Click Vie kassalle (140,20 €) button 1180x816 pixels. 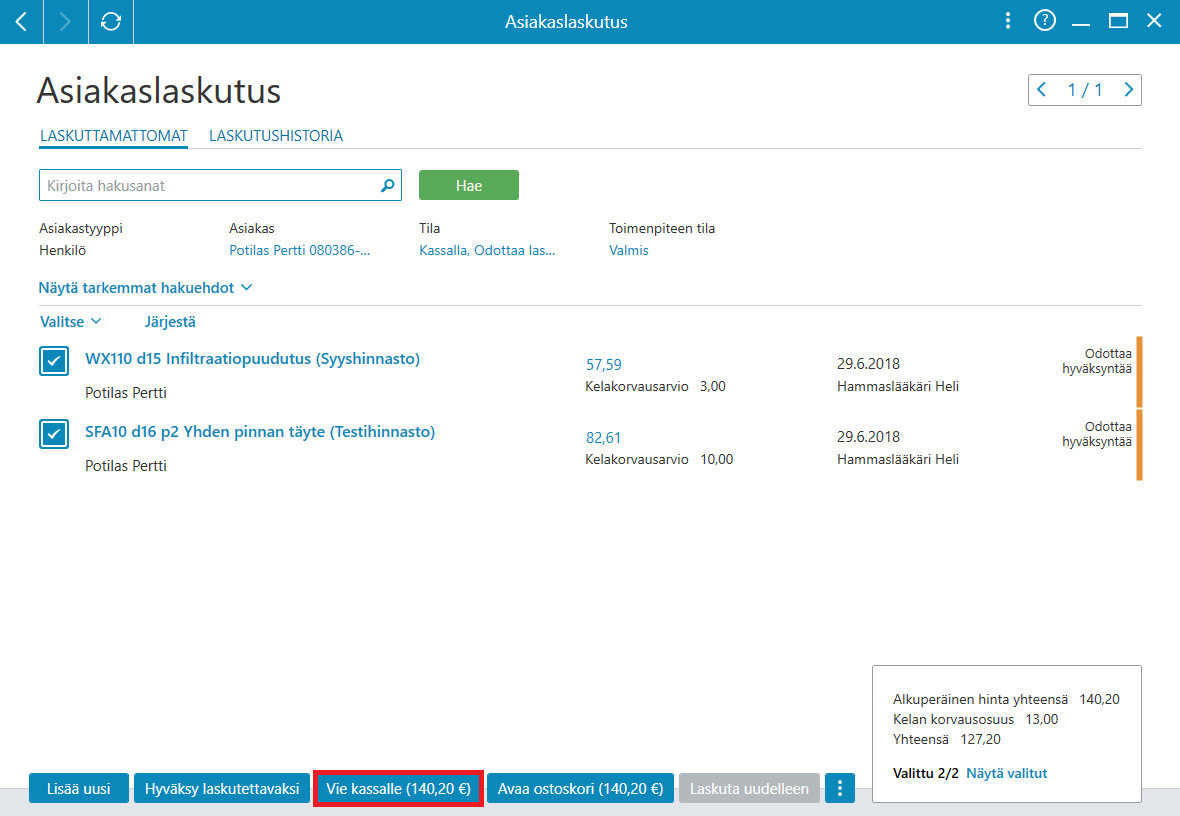pos(398,788)
